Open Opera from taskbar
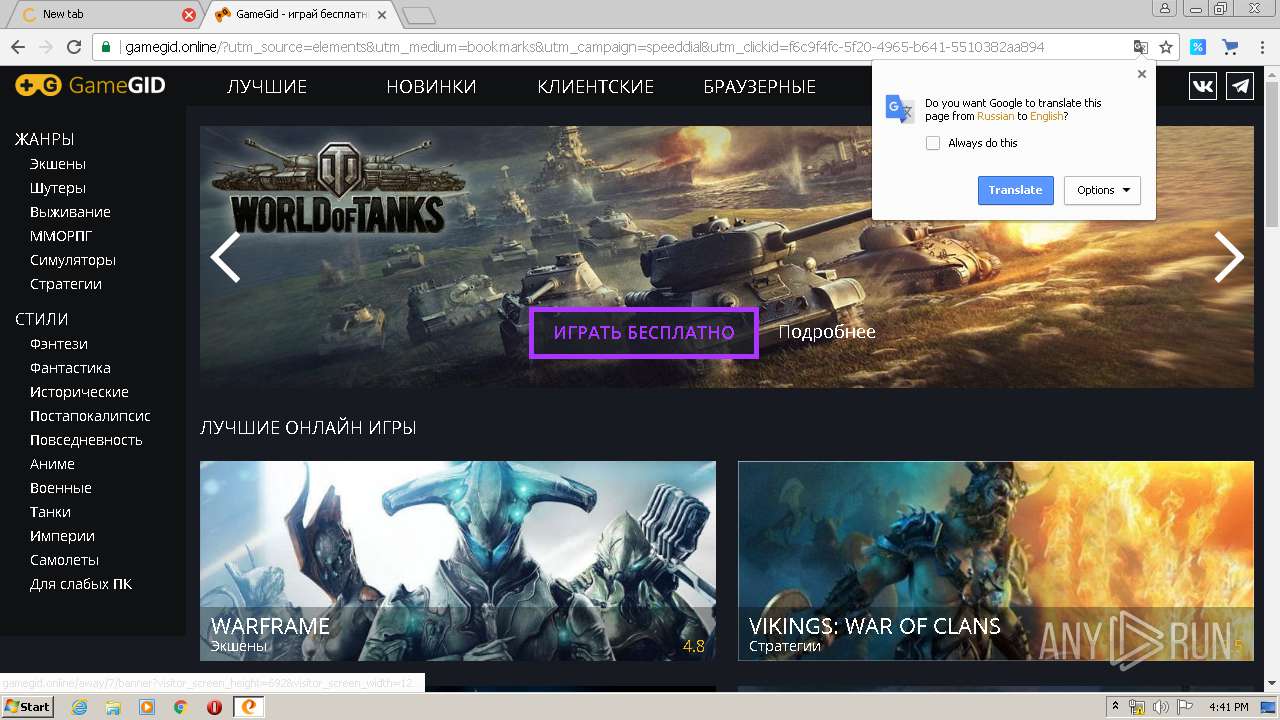The height and width of the screenshot is (720, 1280). click(214, 707)
